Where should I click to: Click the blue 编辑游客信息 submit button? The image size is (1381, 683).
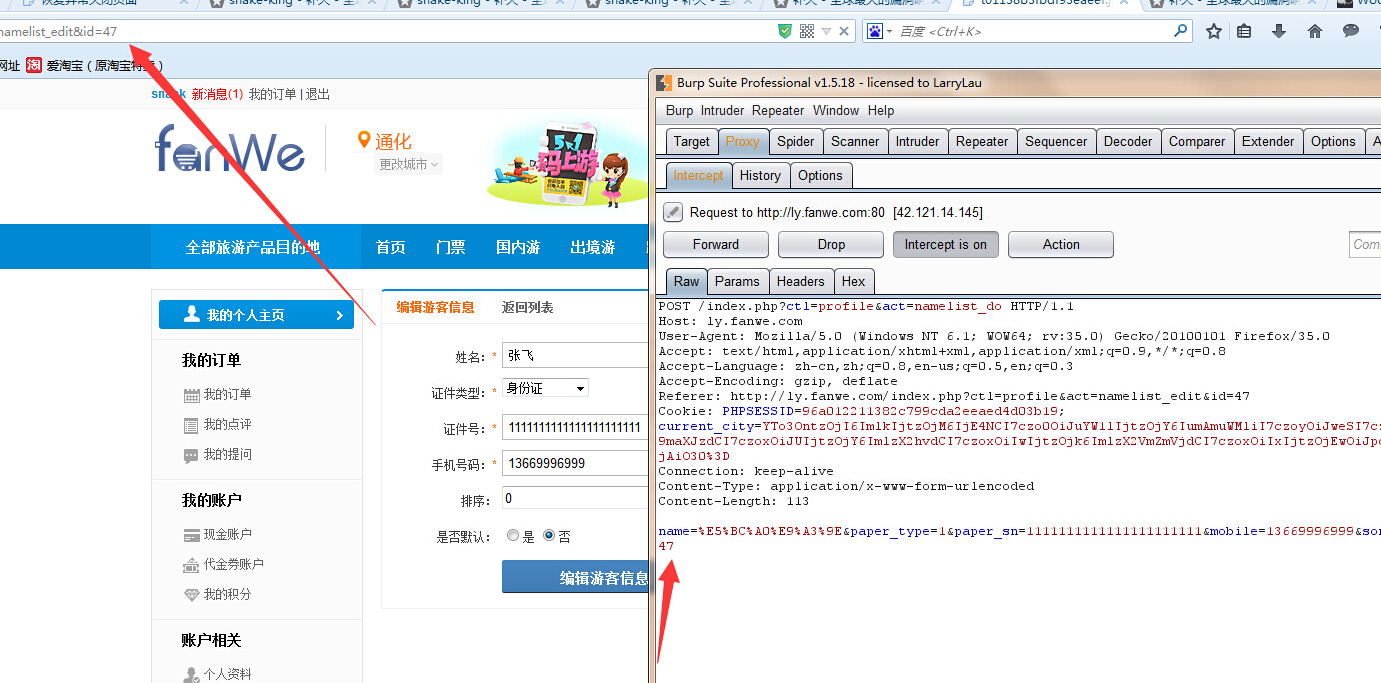tap(575, 578)
